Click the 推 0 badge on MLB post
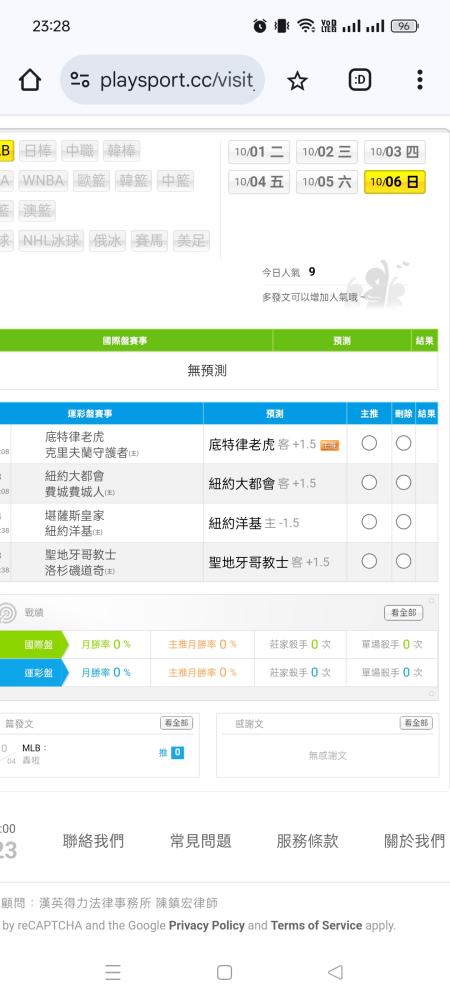The height and width of the screenshot is (1000, 450). [171, 753]
